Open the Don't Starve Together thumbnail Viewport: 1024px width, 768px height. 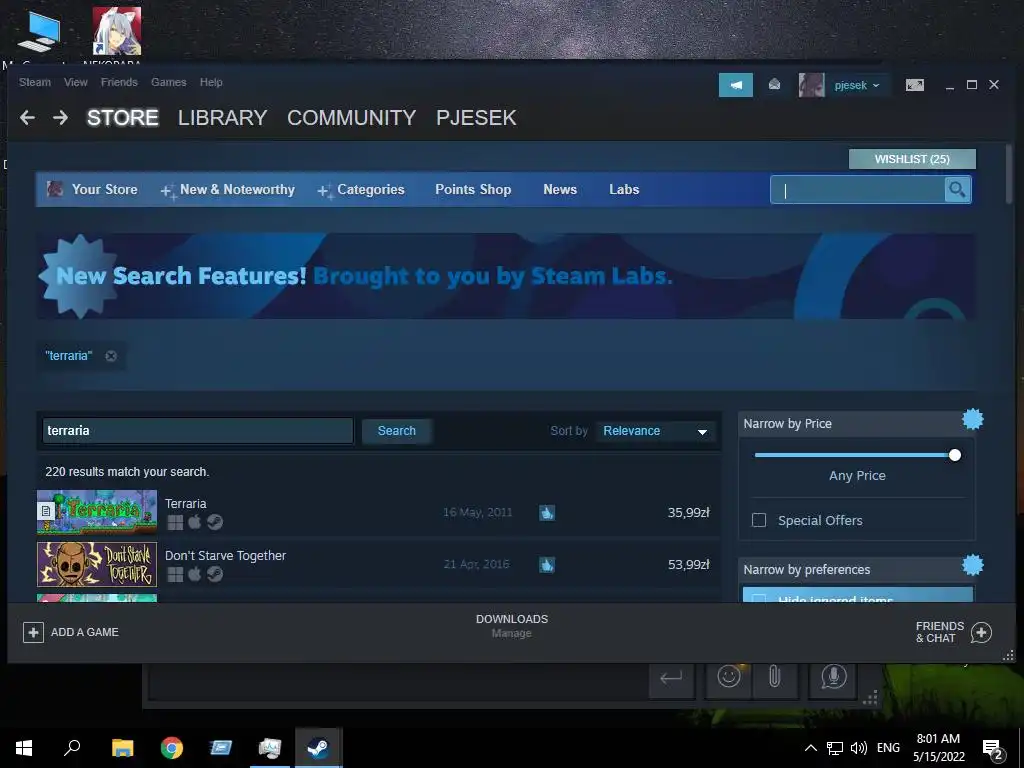point(97,564)
